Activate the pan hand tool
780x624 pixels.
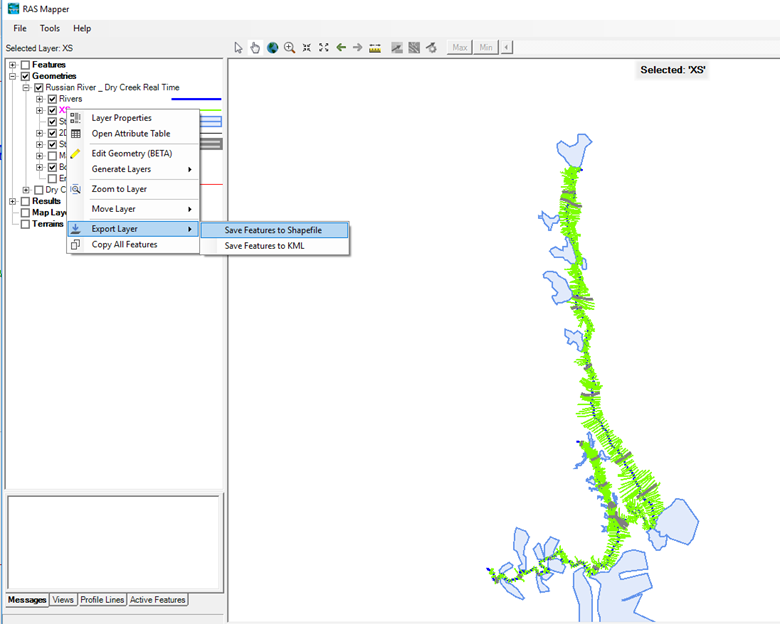[x=255, y=47]
